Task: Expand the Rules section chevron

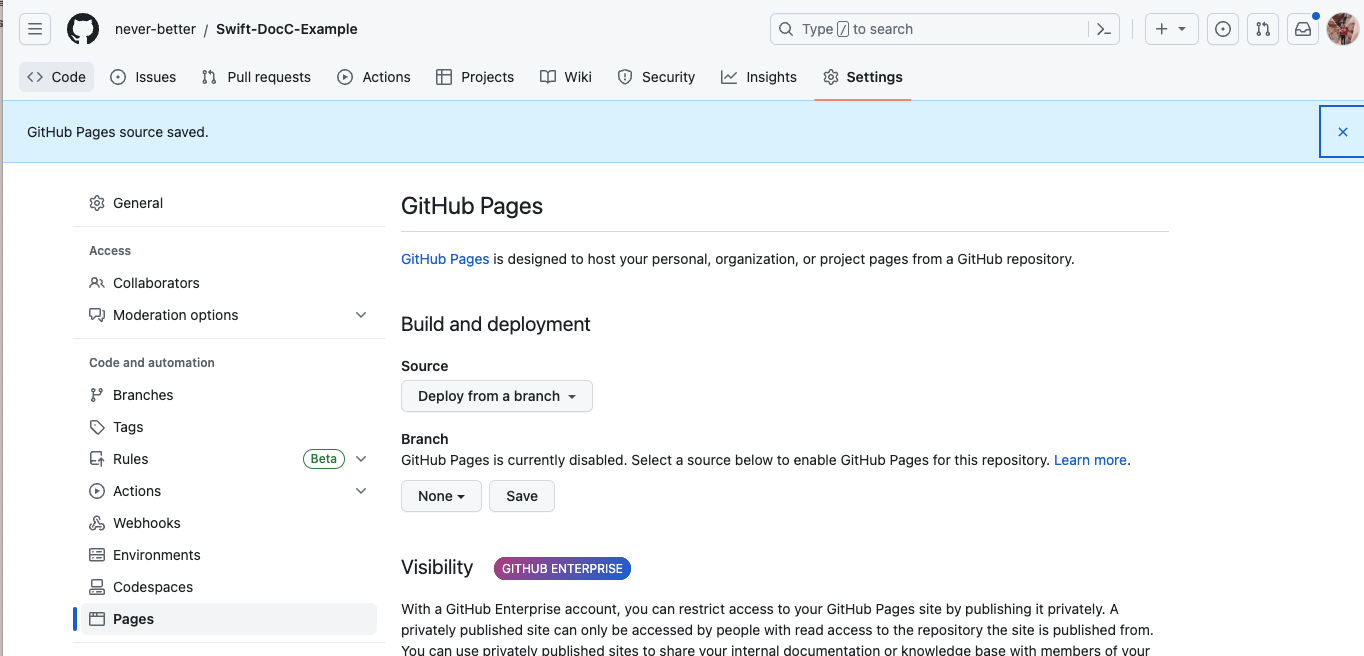Action: [361, 459]
